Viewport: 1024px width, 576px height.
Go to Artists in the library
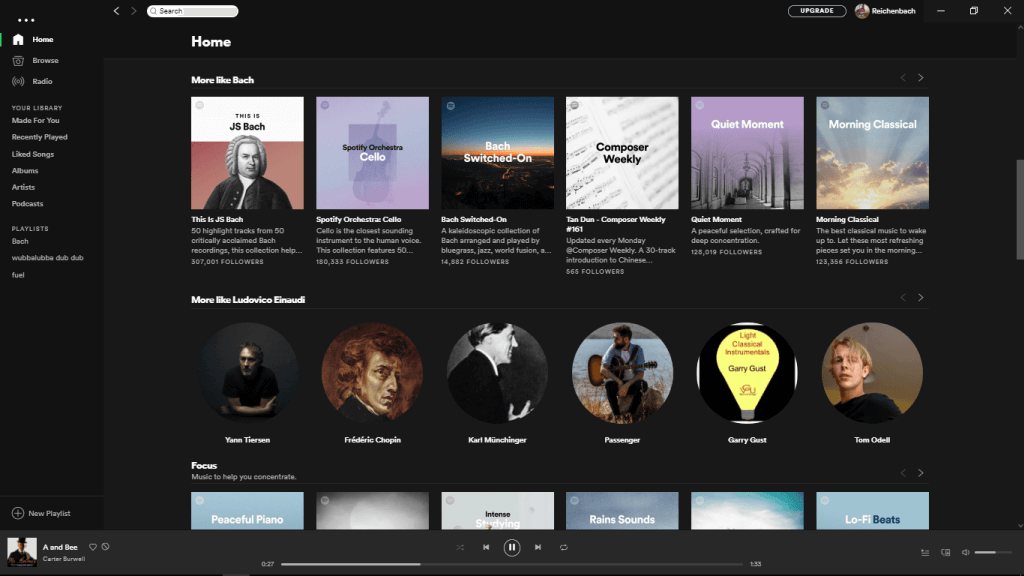(x=23, y=187)
